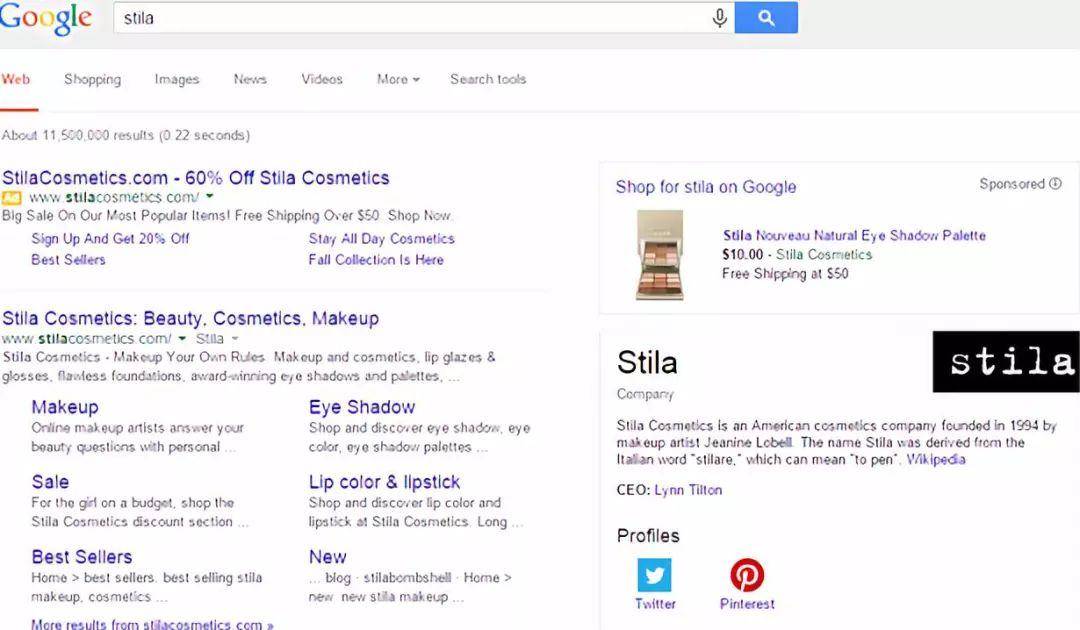Click the Stila company title in knowledge panel

click(x=647, y=362)
